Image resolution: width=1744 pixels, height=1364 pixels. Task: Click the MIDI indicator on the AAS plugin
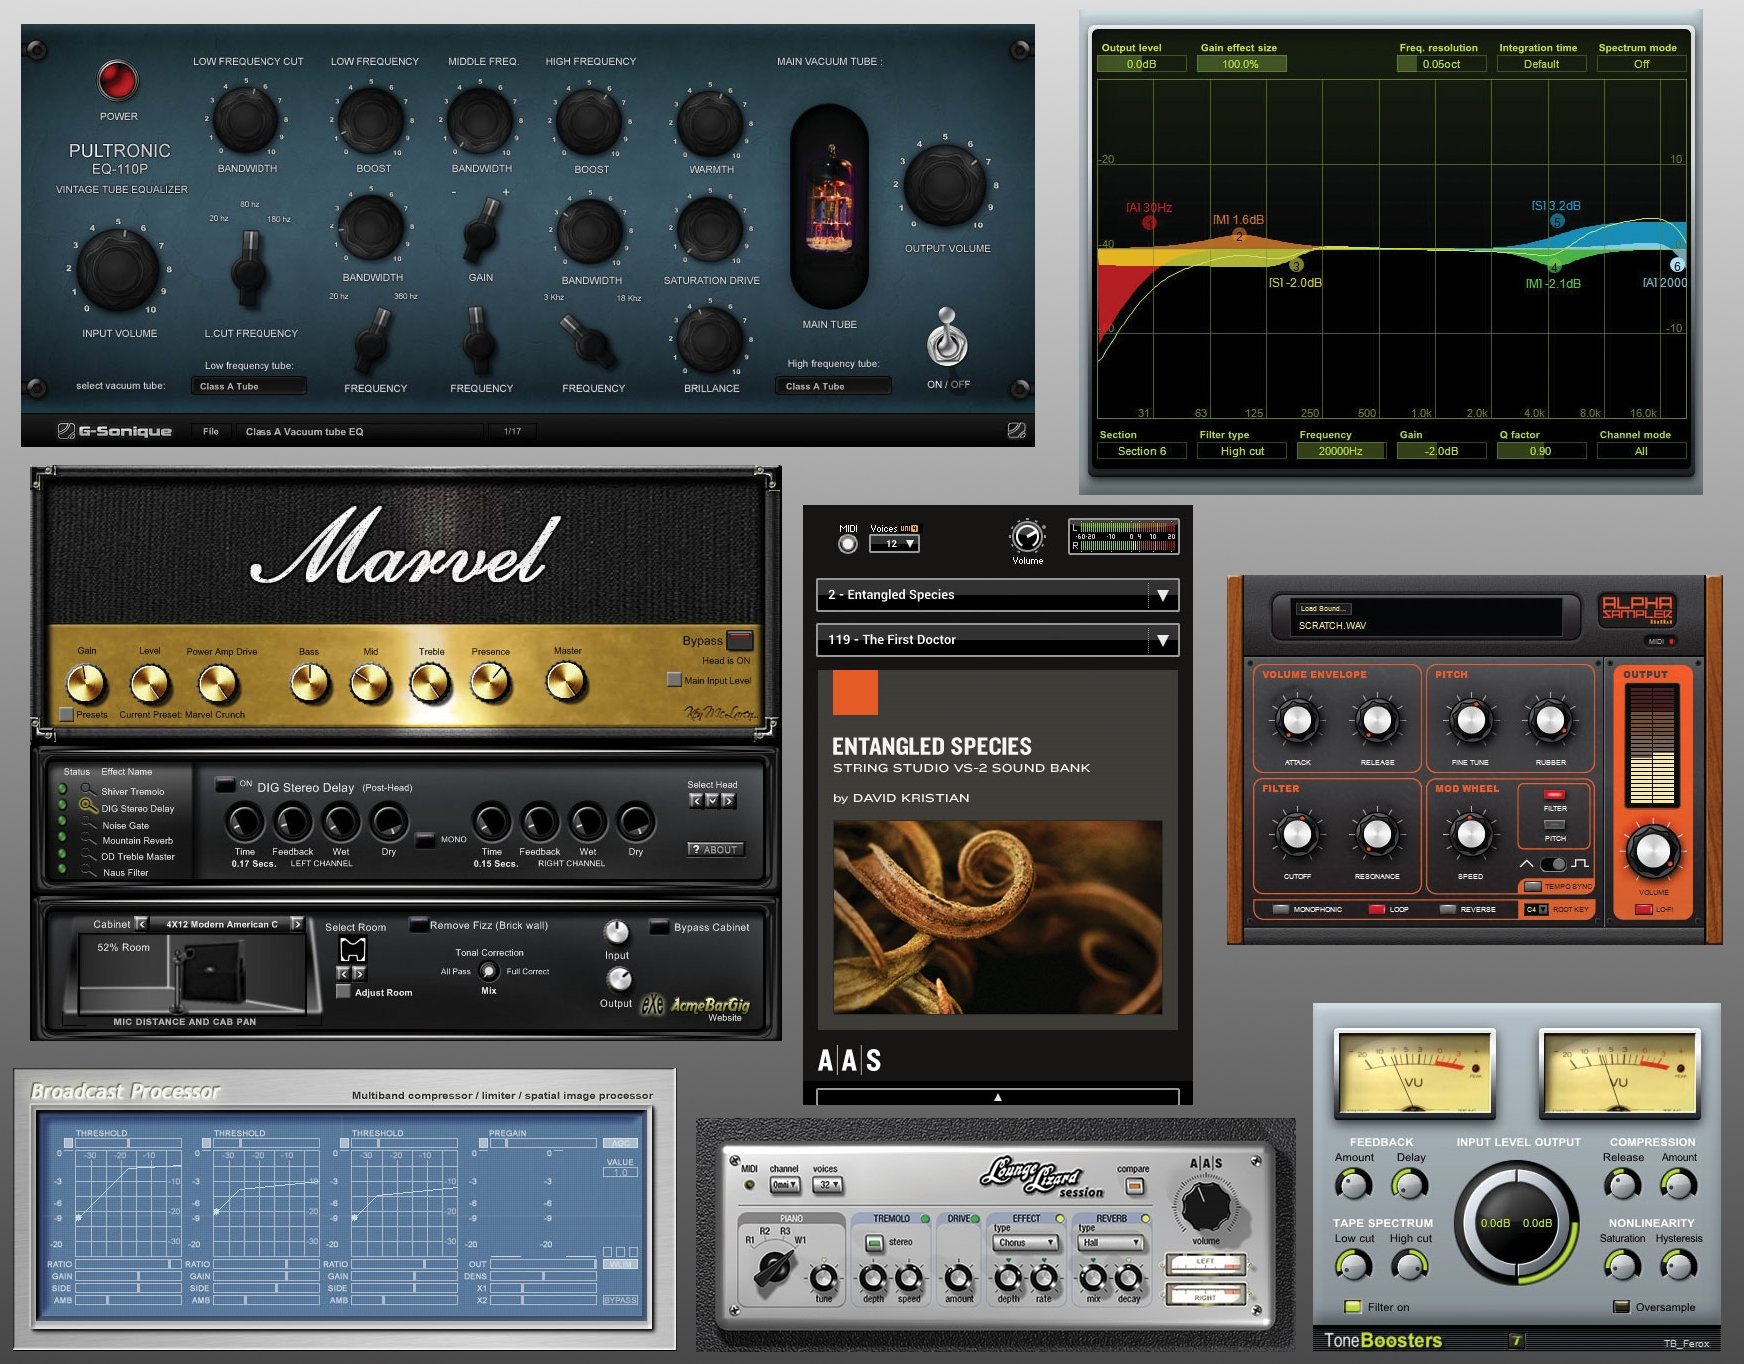pos(848,544)
